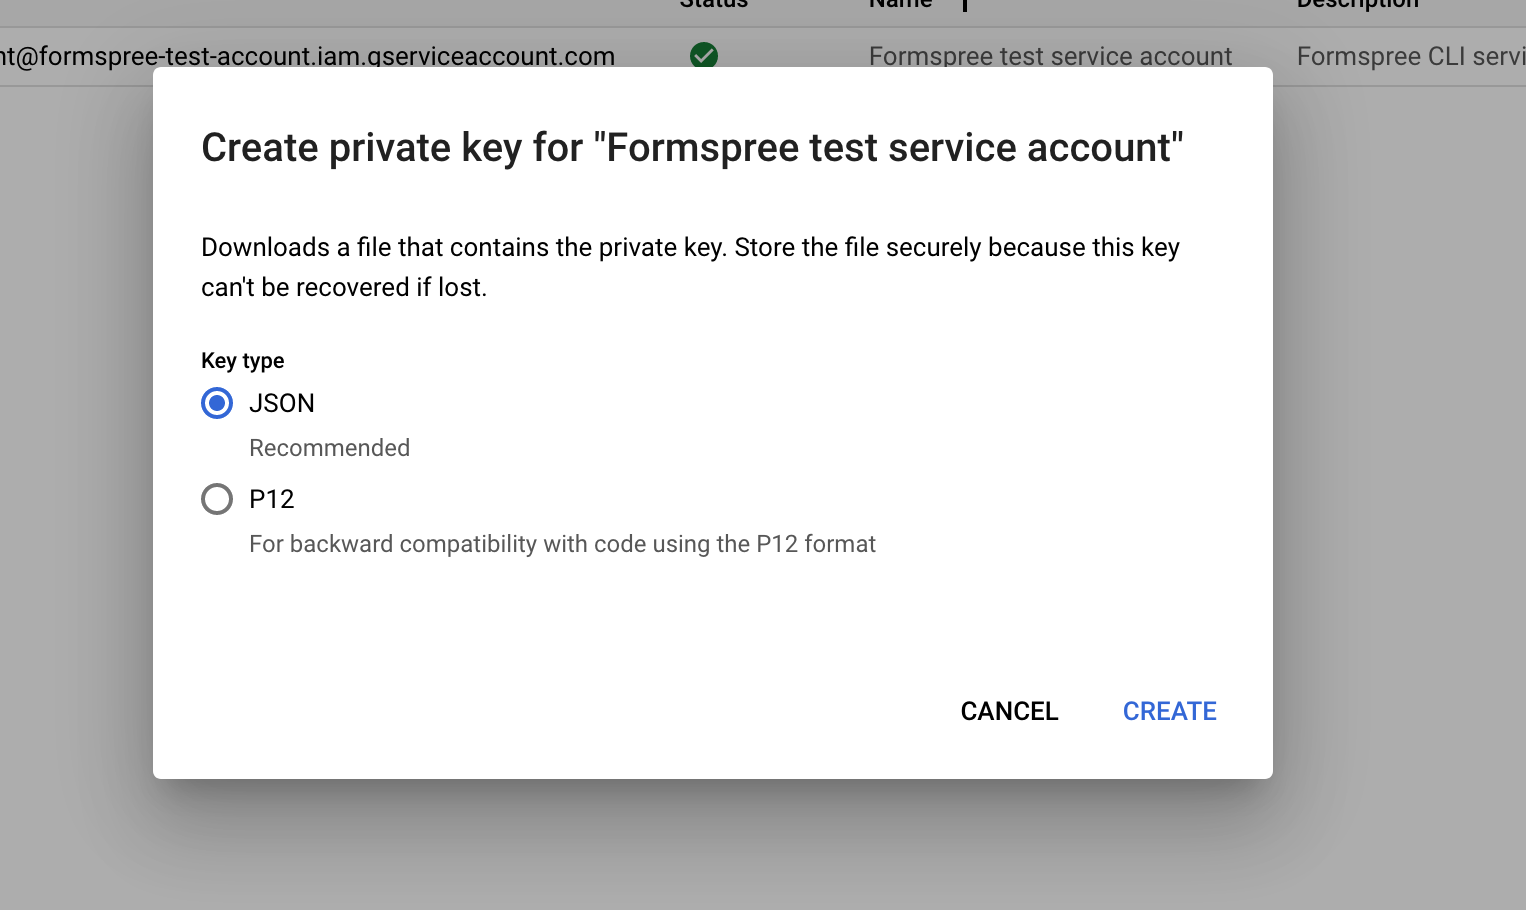Viewport: 1526px width, 910px height.
Task: Click the Formspree test service account name cell
Action: pyautogui.click(x=1050, y=56)
